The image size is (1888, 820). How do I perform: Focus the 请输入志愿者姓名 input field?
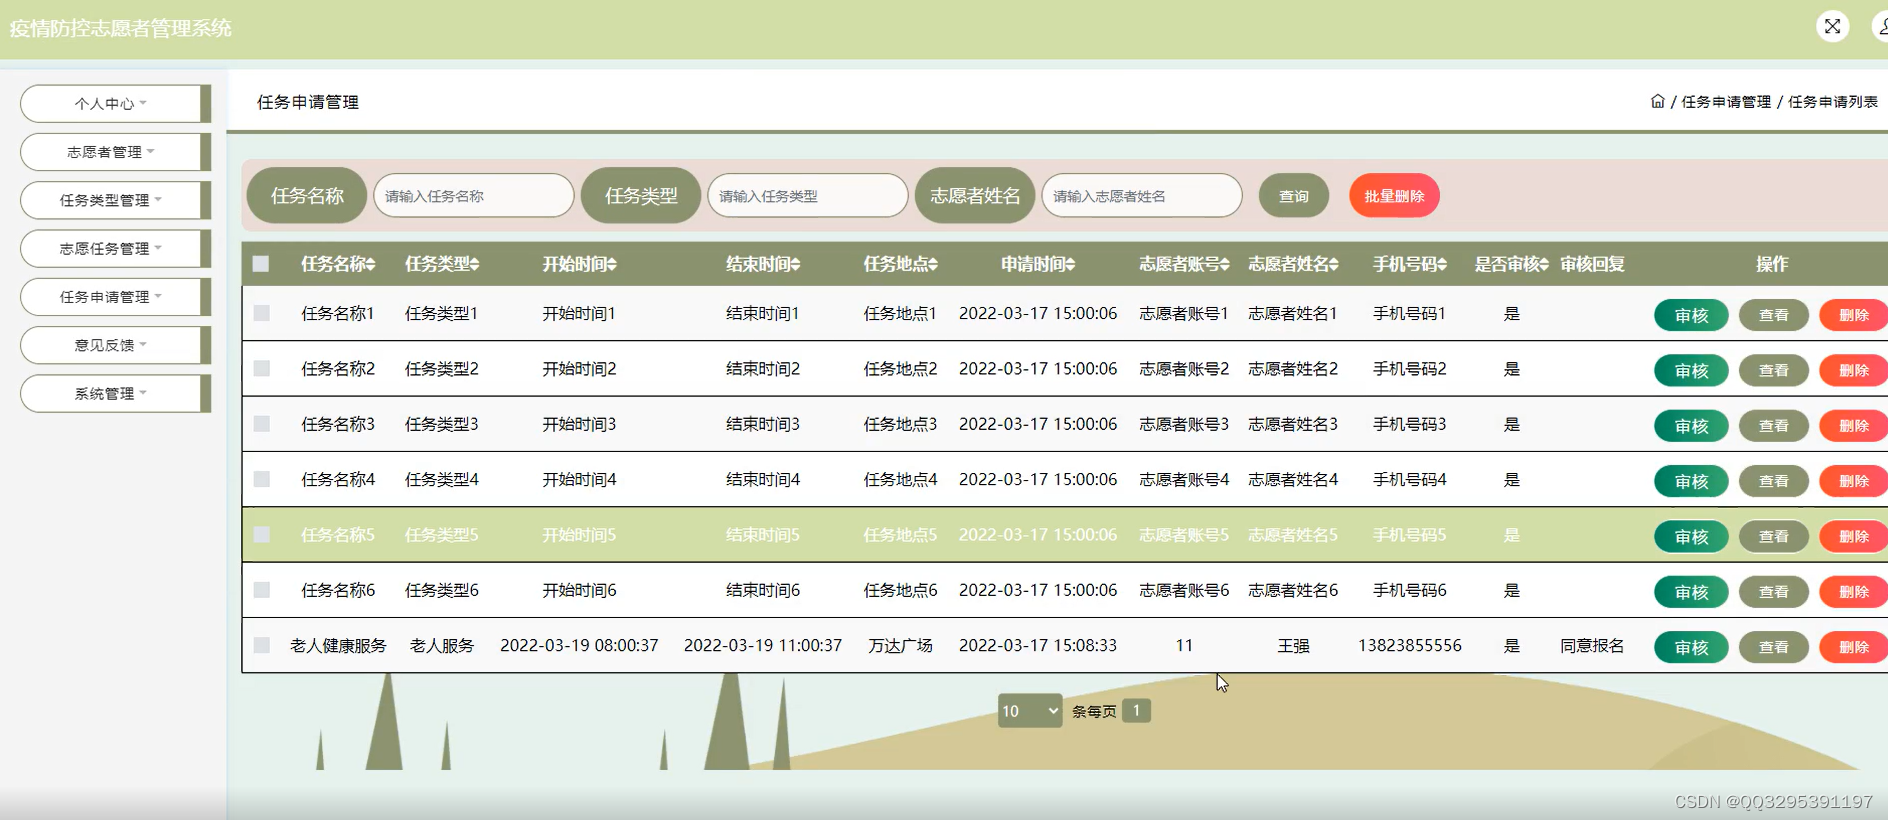point(1142,196)
